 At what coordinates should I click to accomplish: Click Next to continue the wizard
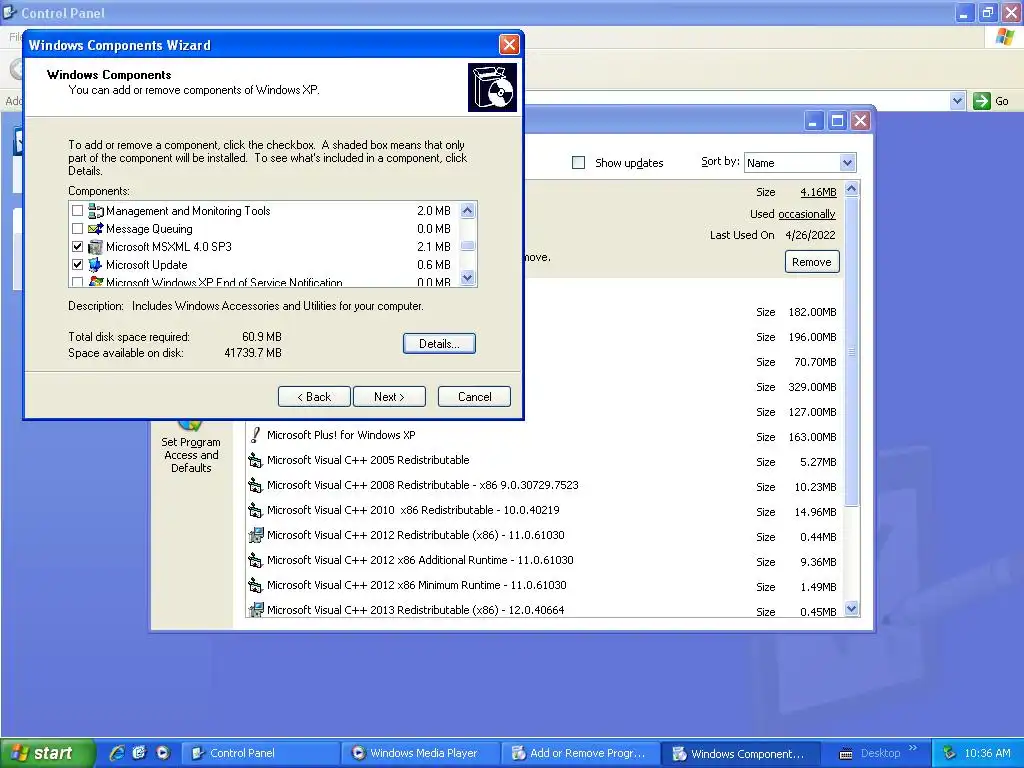pos(389,396)
